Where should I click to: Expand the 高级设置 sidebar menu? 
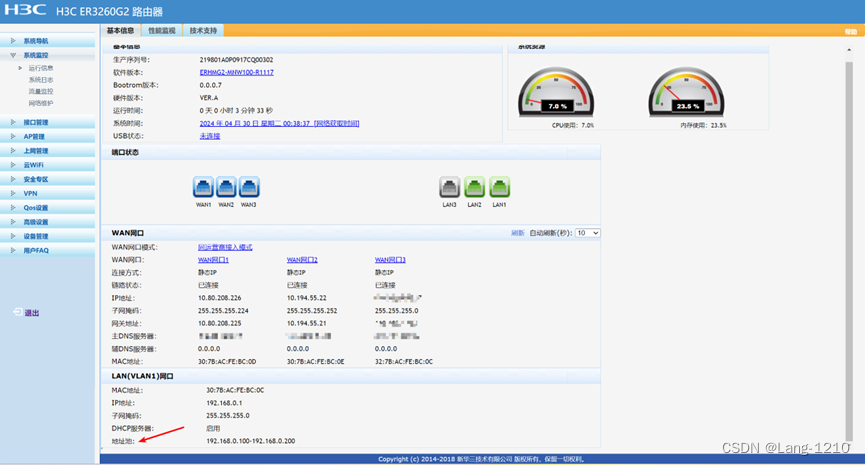coord(47,222)
